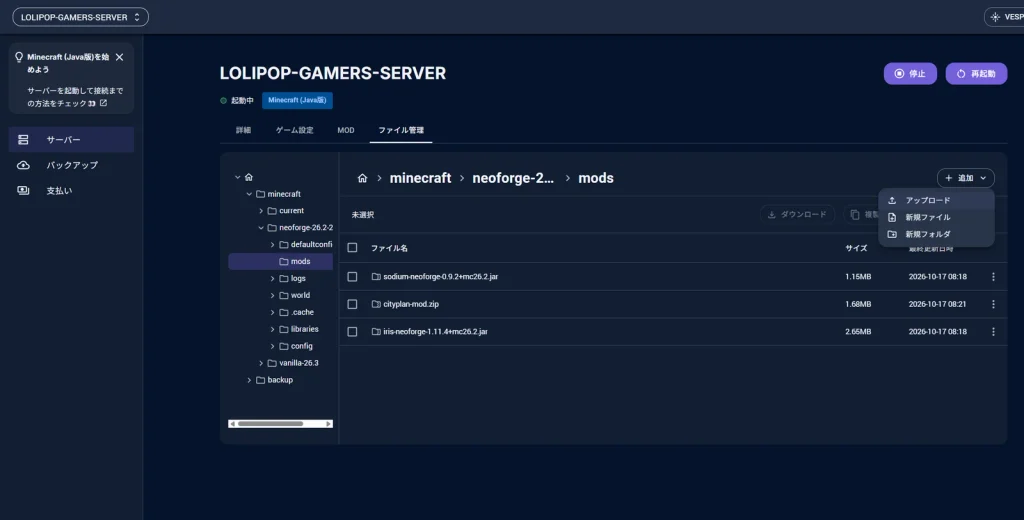The height and width of the screenshot is (520, 1024).
Task: Expand the logs folder chevron
Action: point(272,278)
